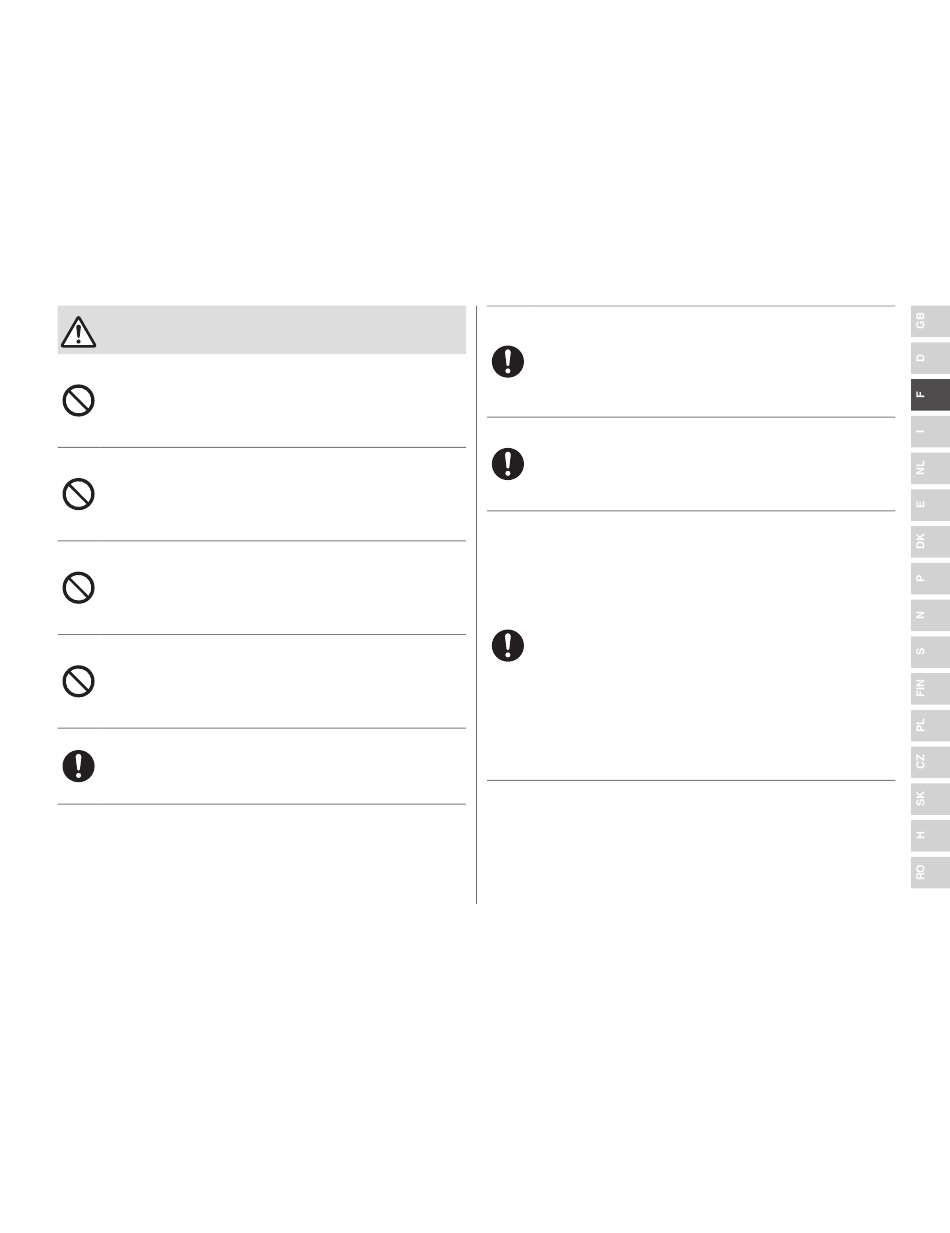Click the top exclamation icon in the right column

[508, 362]
